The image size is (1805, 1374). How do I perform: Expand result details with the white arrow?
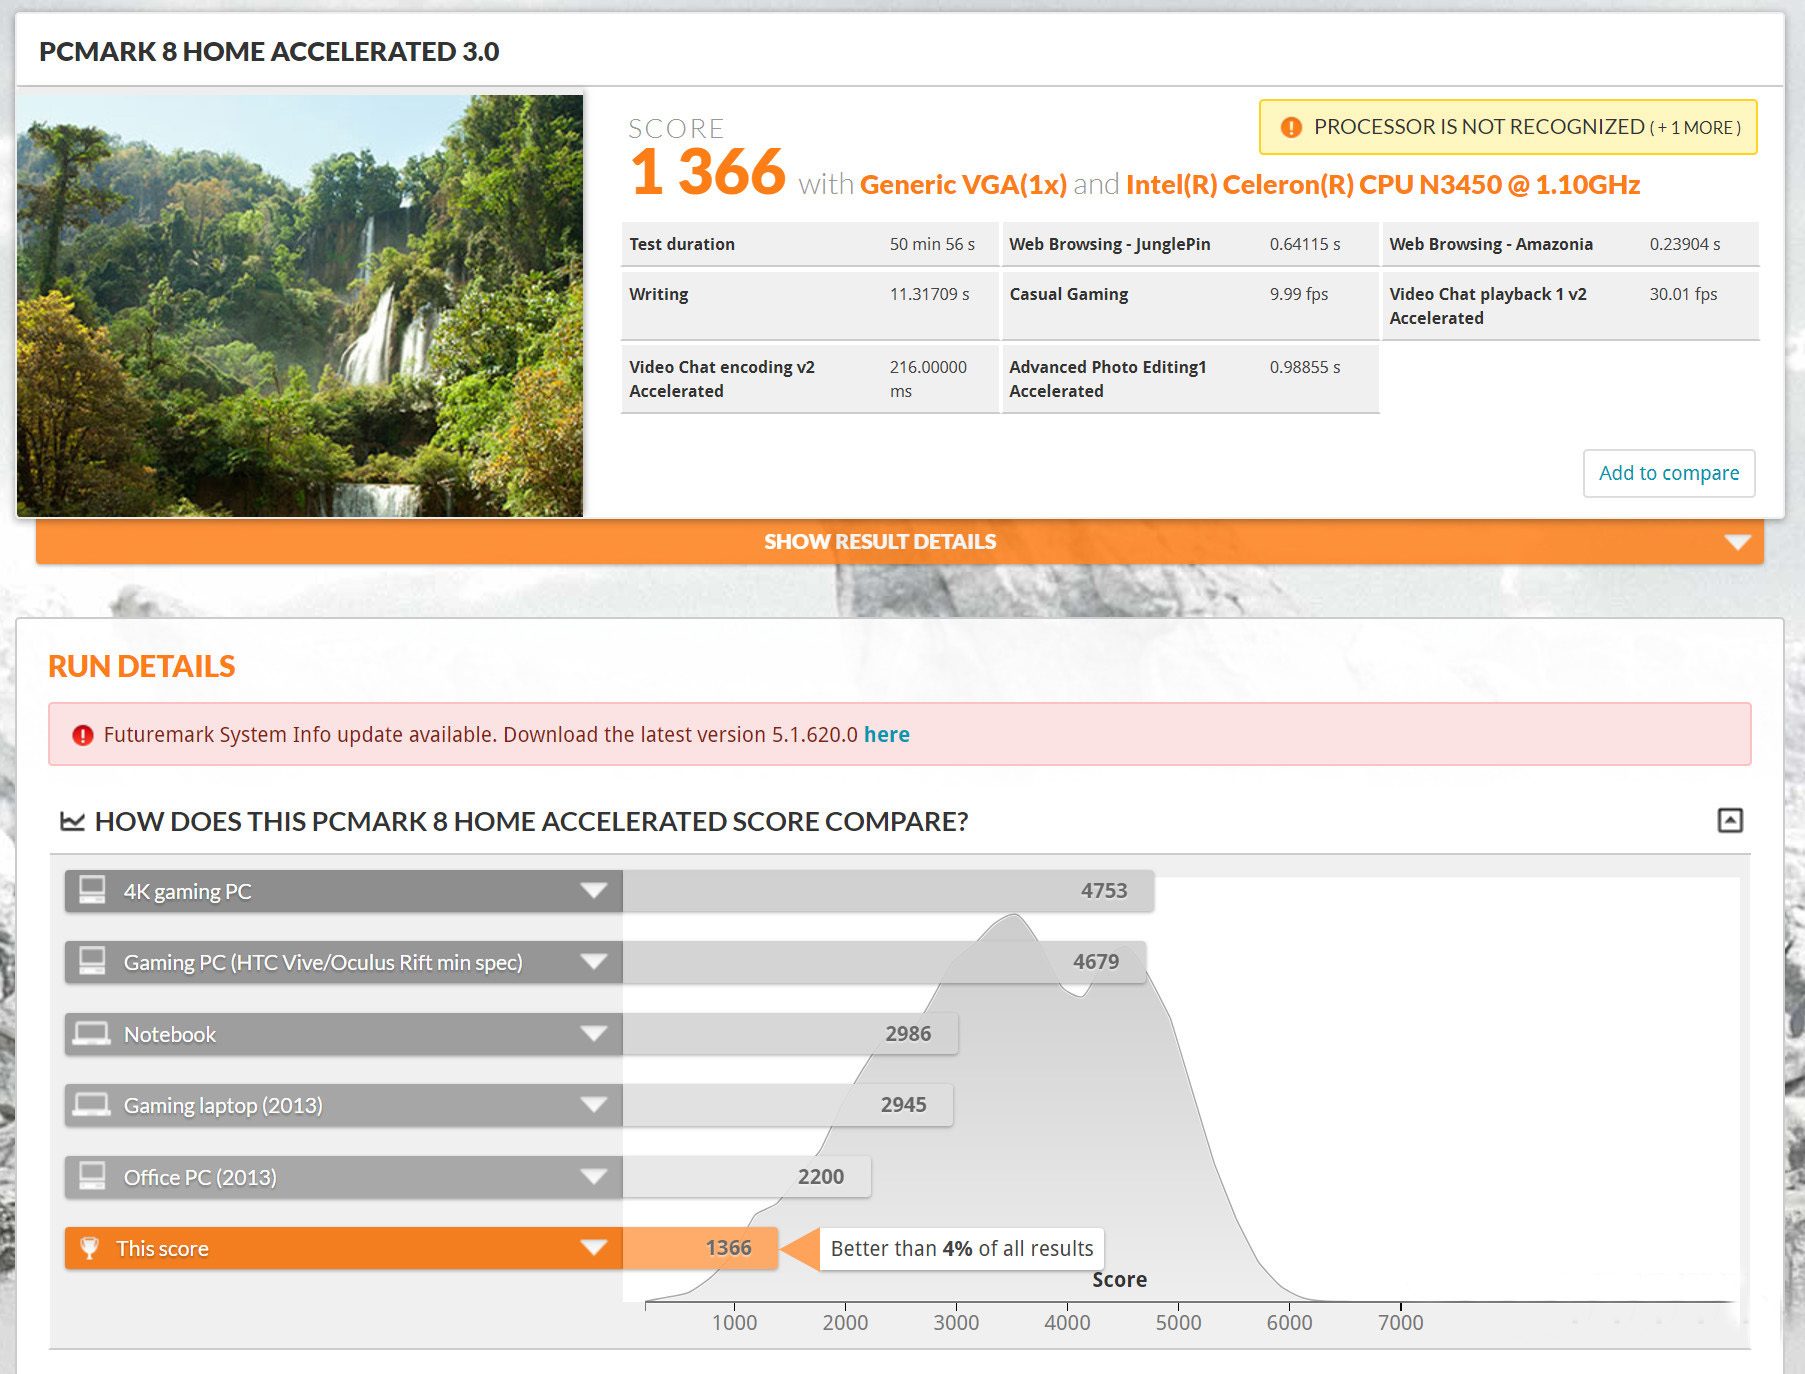[1738, 542]
